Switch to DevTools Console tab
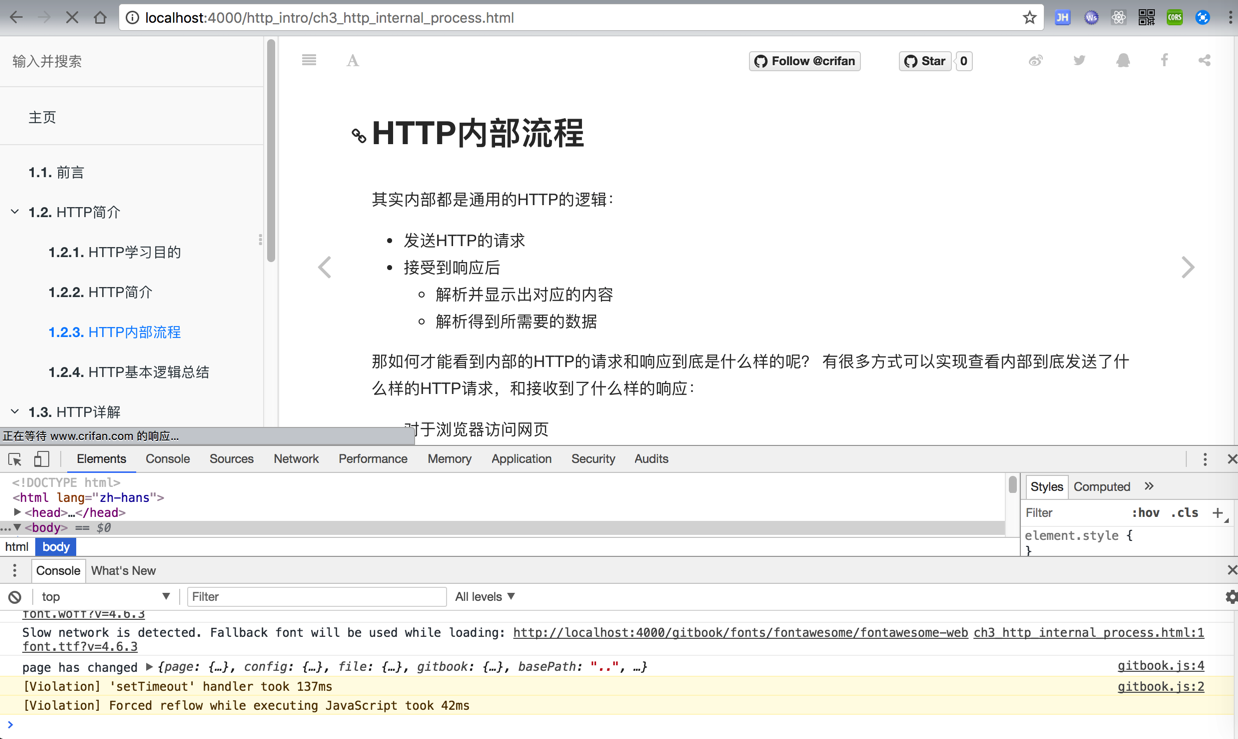 coord(167,459)
